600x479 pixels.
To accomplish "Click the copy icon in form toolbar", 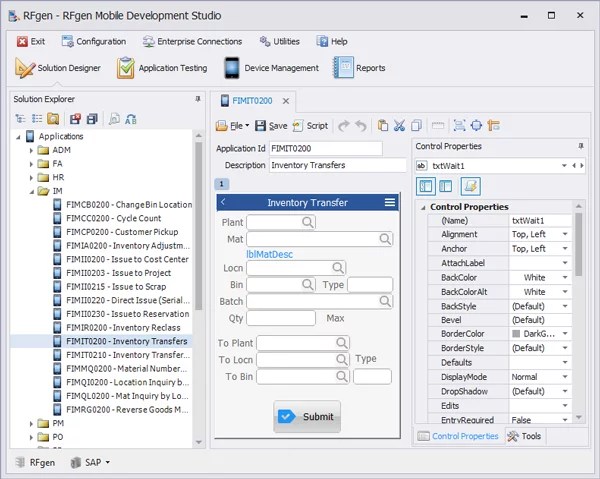I will pyautogui.click(x=416, y=125).
